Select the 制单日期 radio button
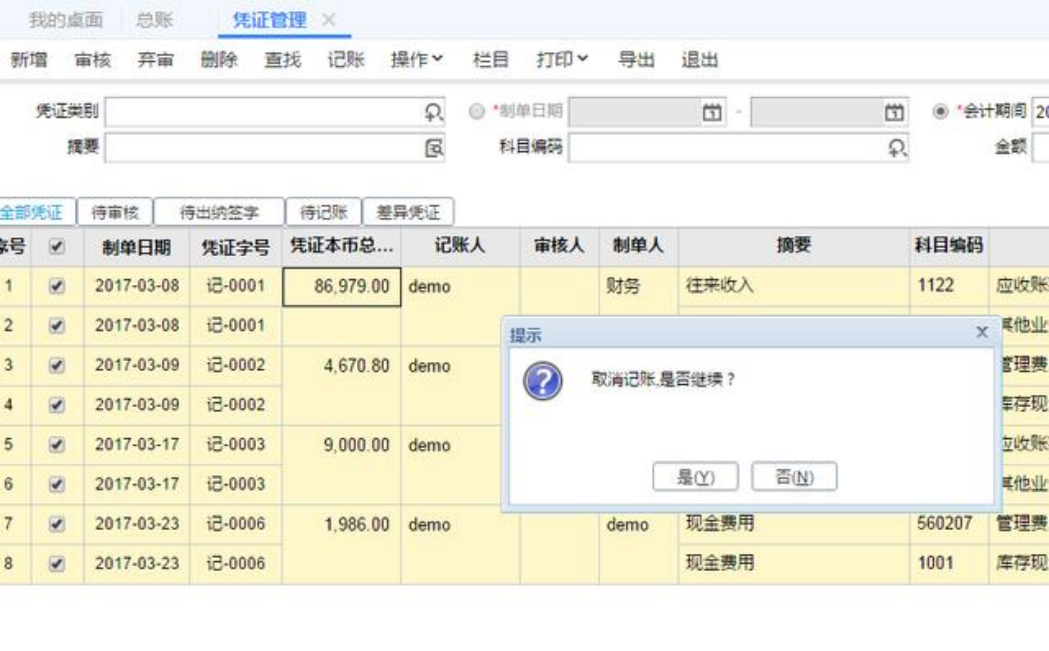Screen dimensions: 1049x651 click(476, 111)
